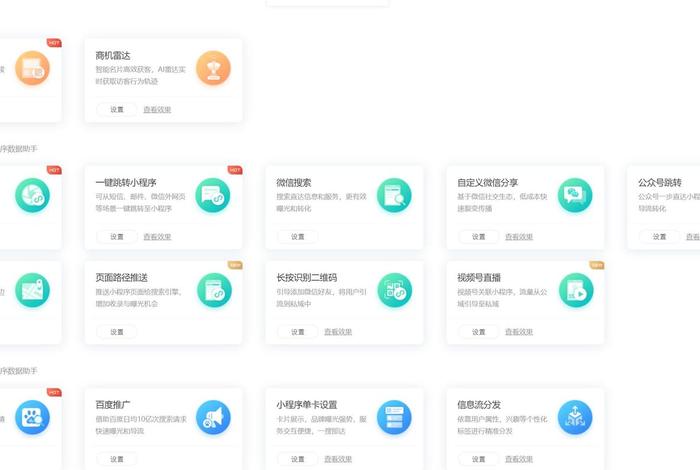Click the green map-pin icon in the cut-off card
The width and height of the screenshot is (700, 470).
[32, 291]
